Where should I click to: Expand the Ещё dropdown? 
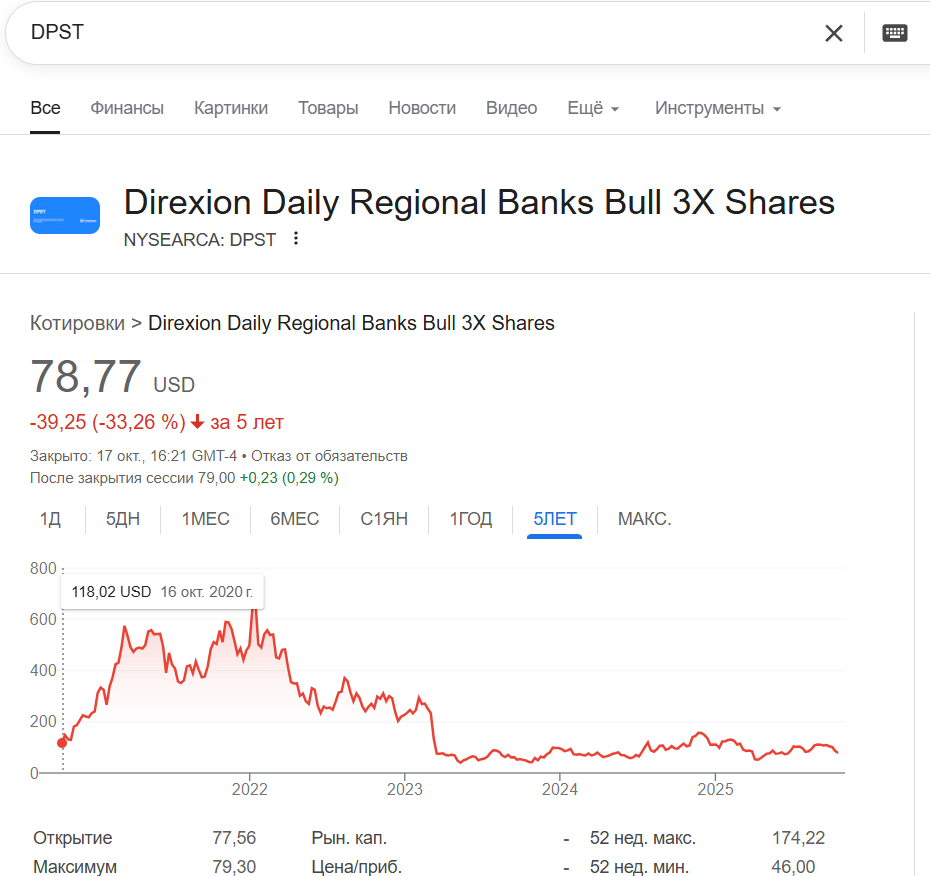click(x=593, y=108)
